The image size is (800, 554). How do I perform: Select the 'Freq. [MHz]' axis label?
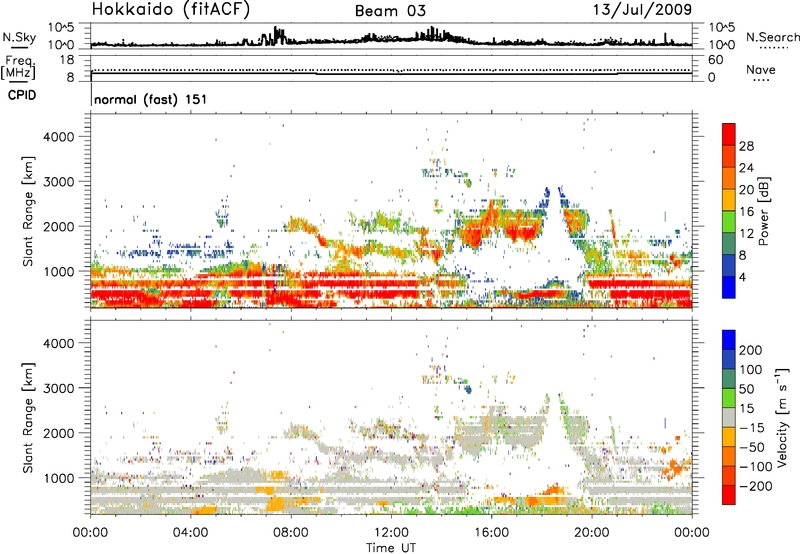(18, 67)
